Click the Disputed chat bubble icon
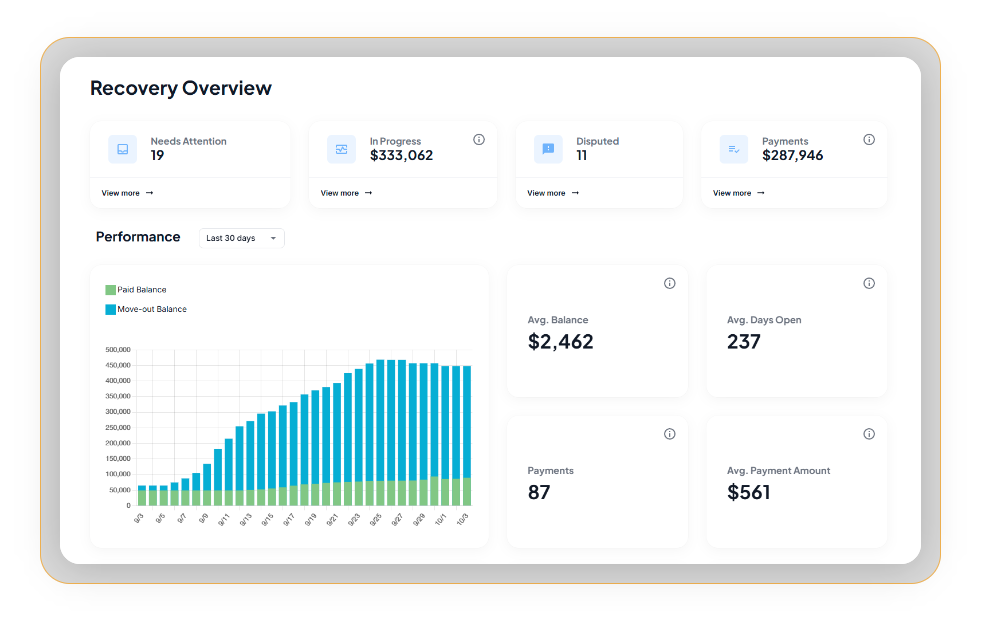Screen dimensions: 981x627 (x=548, y=149)
